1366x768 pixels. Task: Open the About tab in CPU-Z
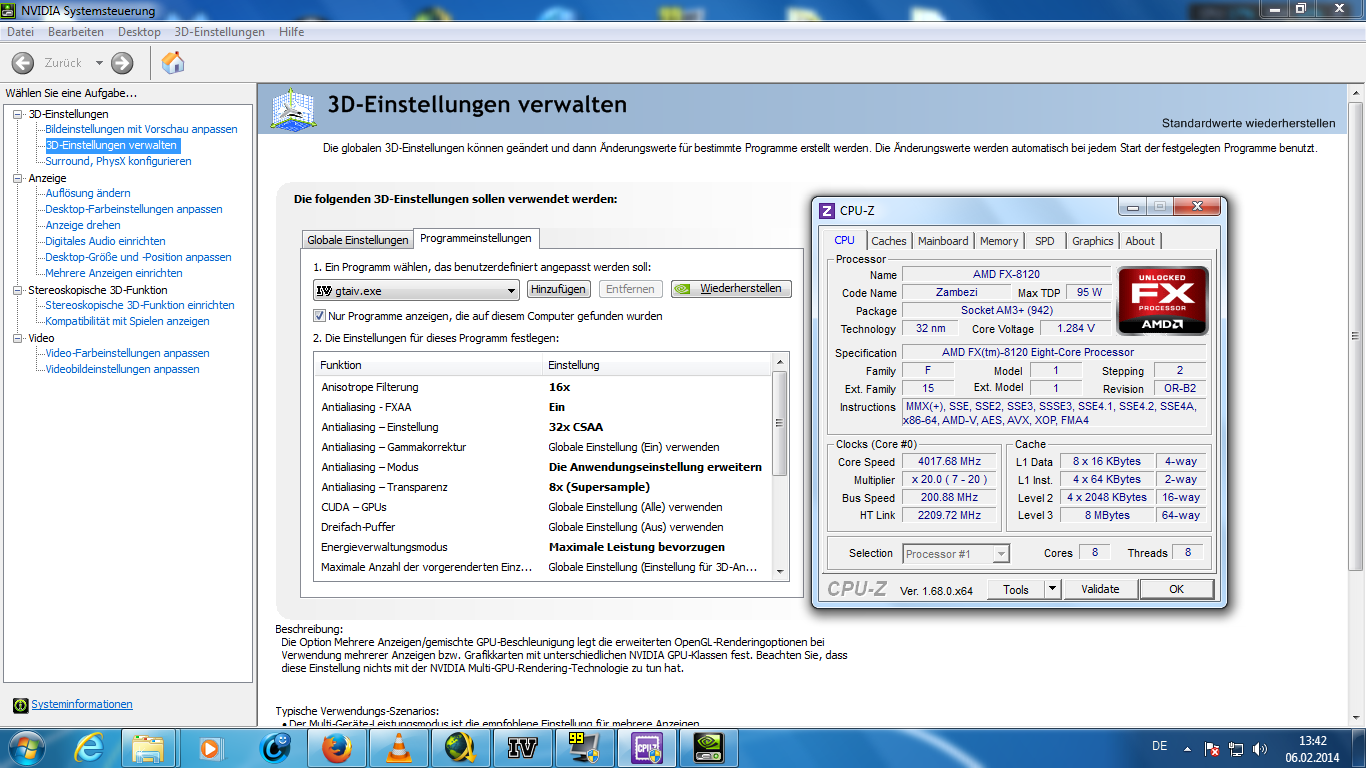point(1140,241)
